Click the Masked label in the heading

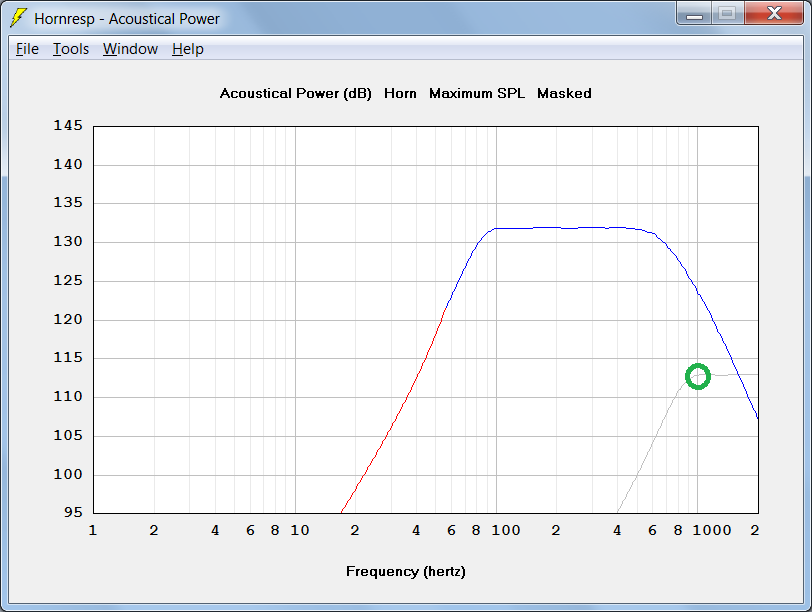(x=564, y=94)
